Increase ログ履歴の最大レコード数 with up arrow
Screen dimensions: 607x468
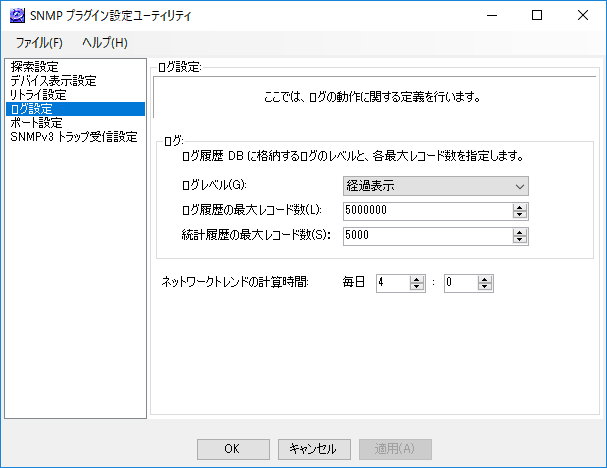(520, 207)
